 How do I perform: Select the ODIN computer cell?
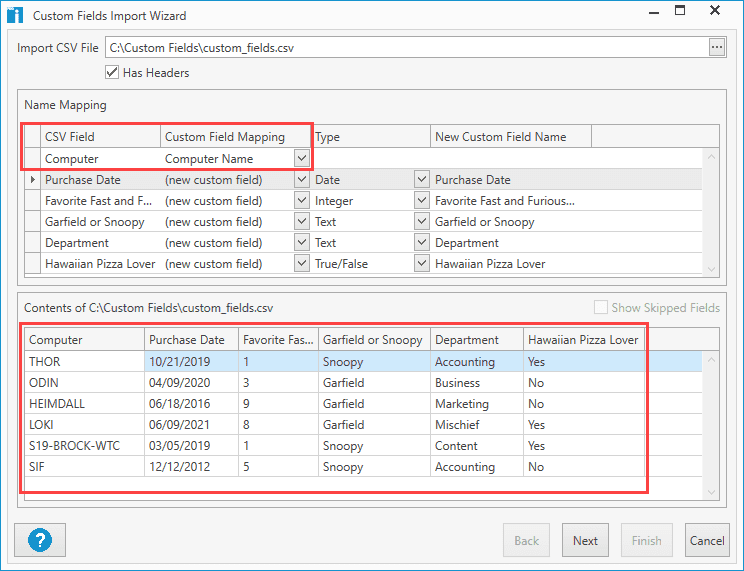(84, 383)
